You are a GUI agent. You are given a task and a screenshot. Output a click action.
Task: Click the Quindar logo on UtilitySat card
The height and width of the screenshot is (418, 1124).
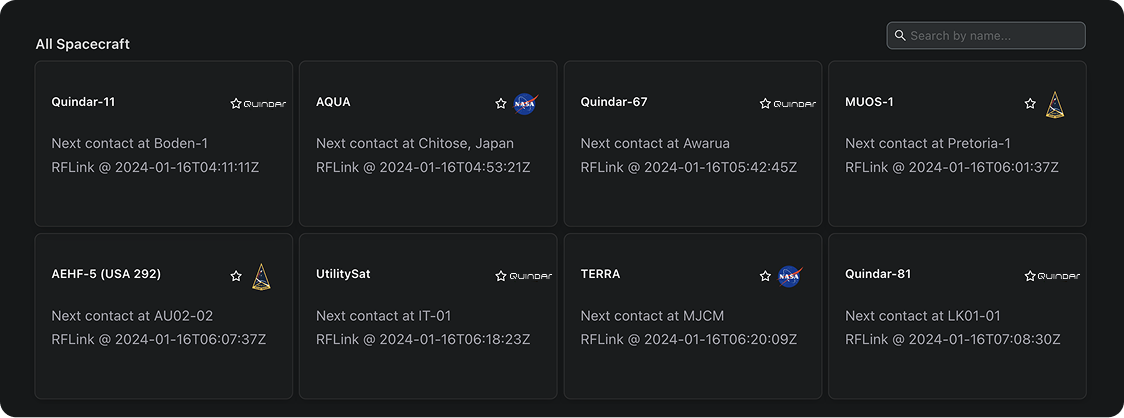pyautogui.click(x=529, y=276)
